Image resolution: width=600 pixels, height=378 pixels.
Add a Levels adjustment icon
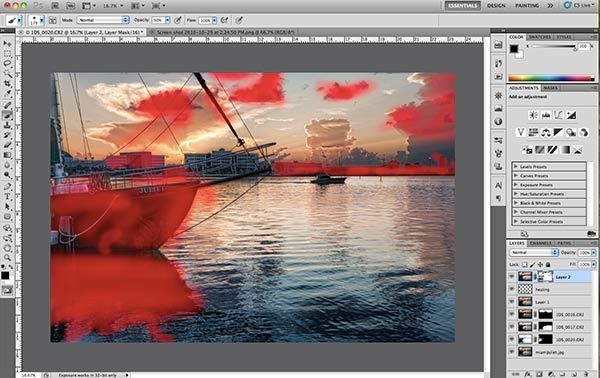pyautogui.click(x=546, y=115)
